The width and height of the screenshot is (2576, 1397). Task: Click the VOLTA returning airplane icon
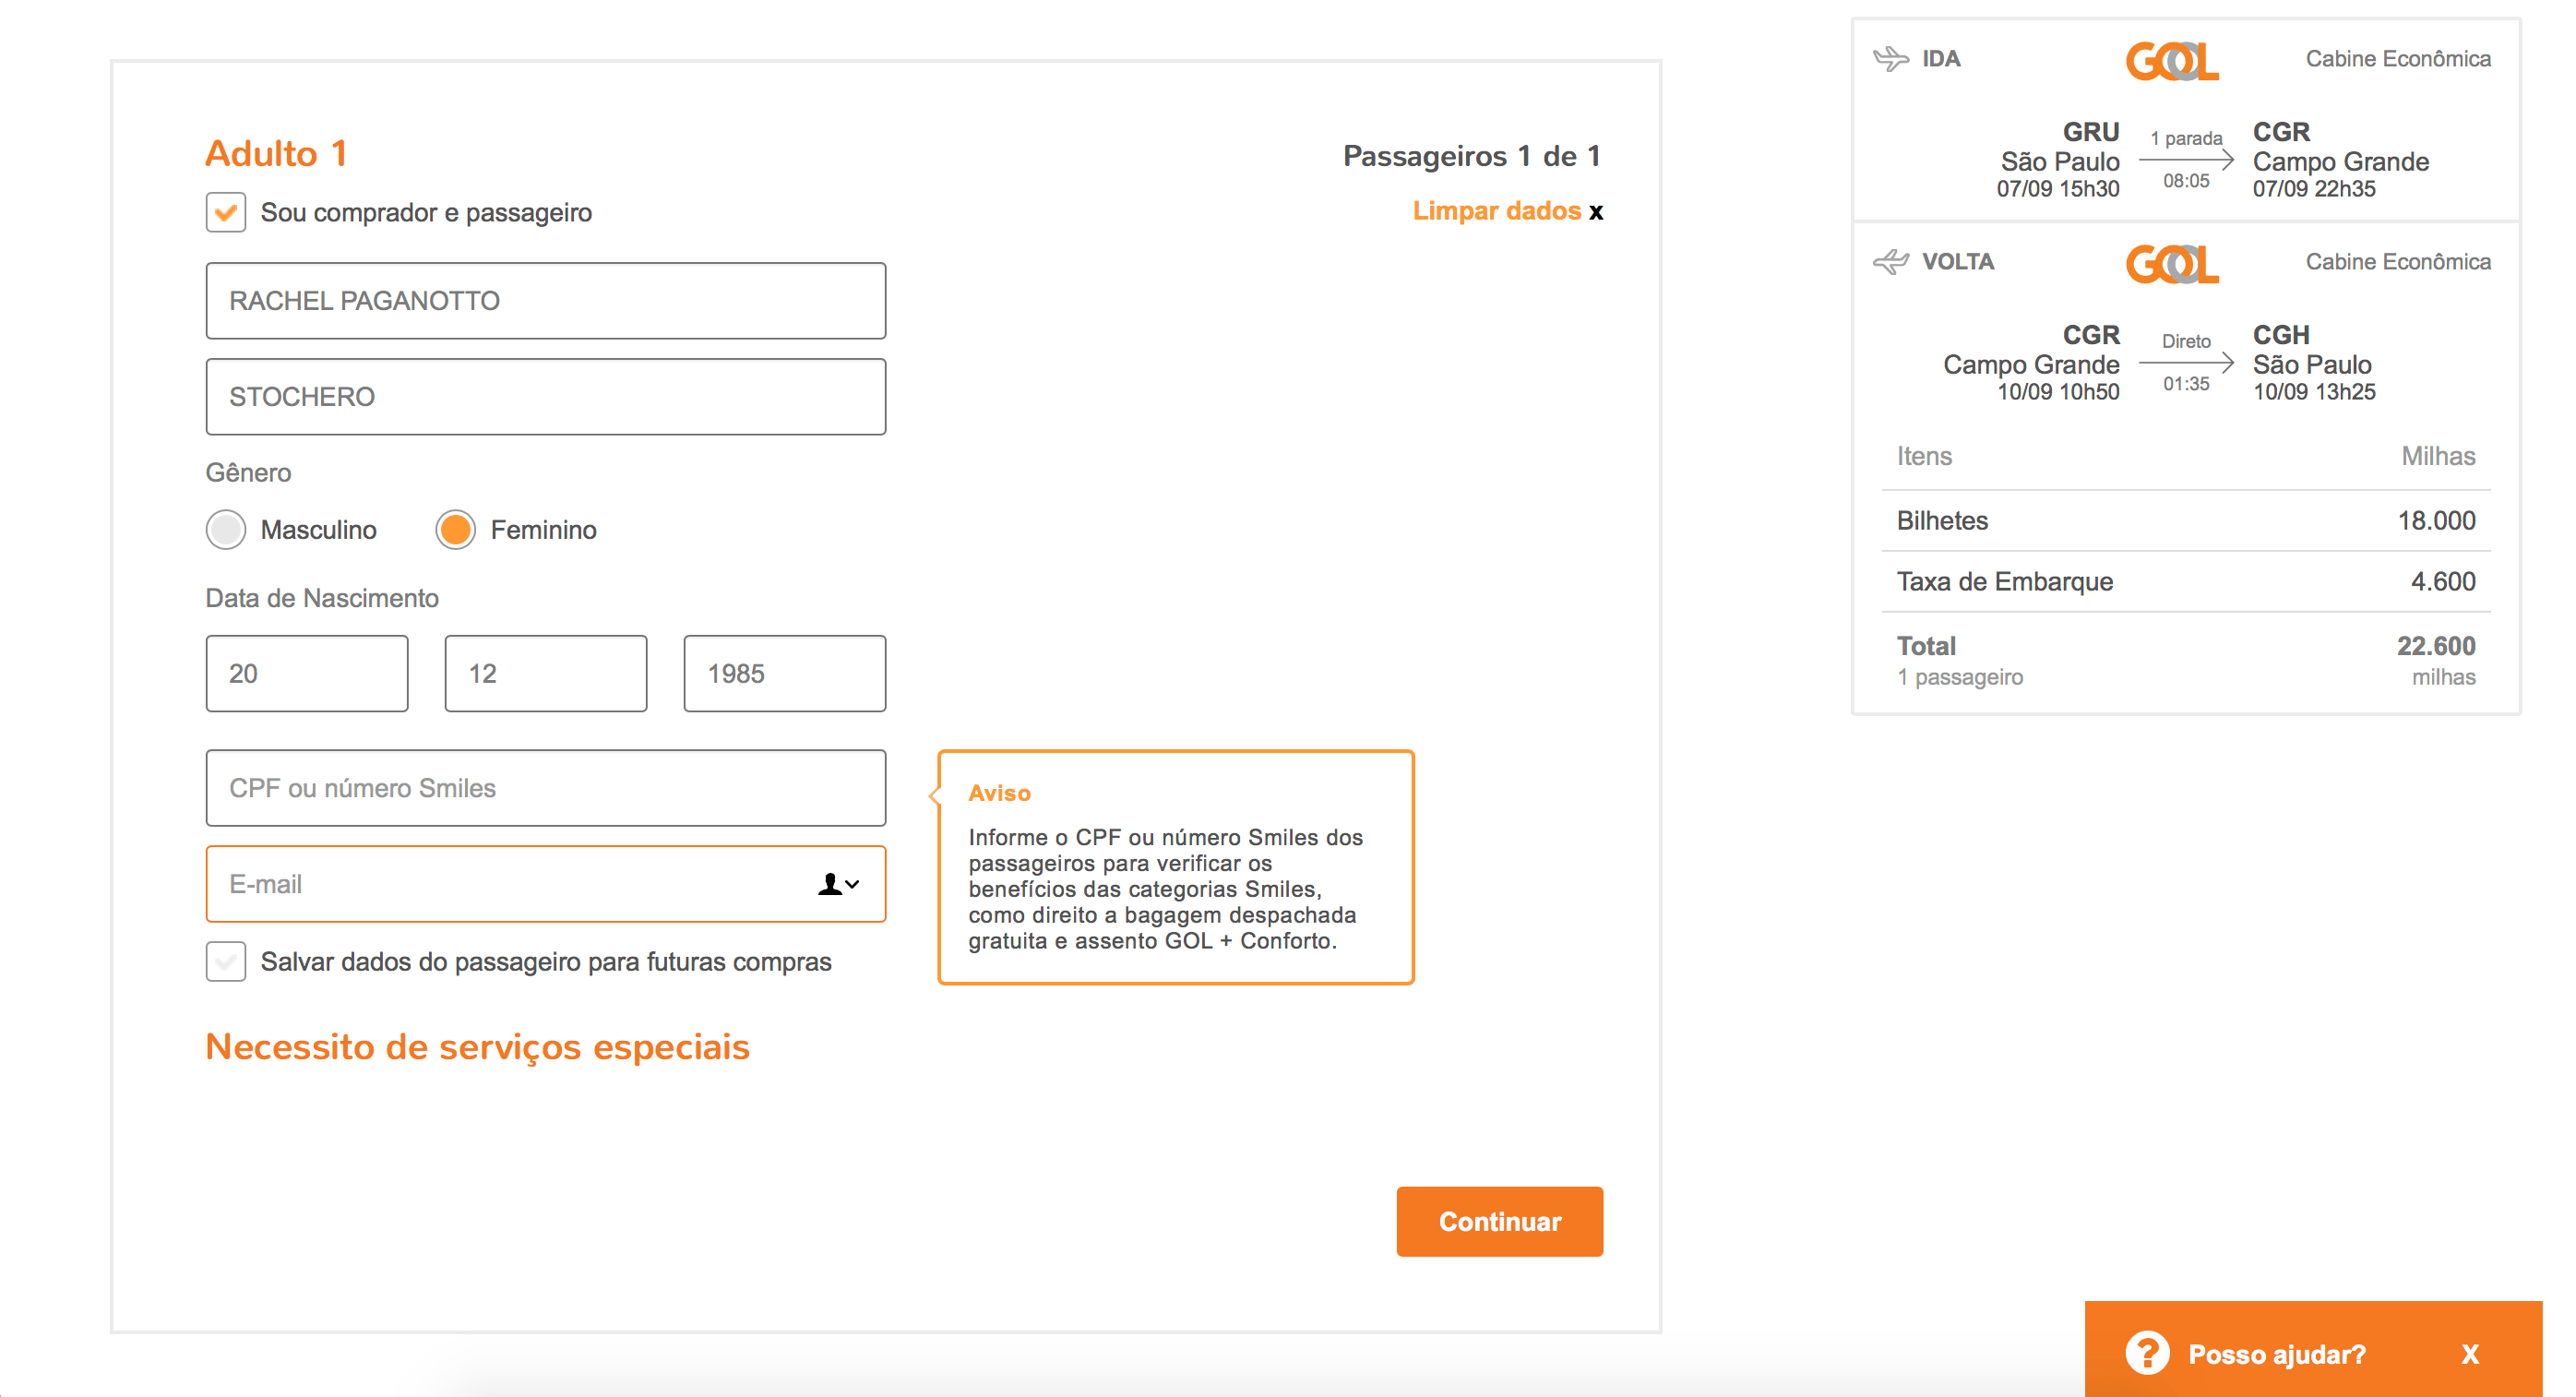click(x=1890, y=262)
